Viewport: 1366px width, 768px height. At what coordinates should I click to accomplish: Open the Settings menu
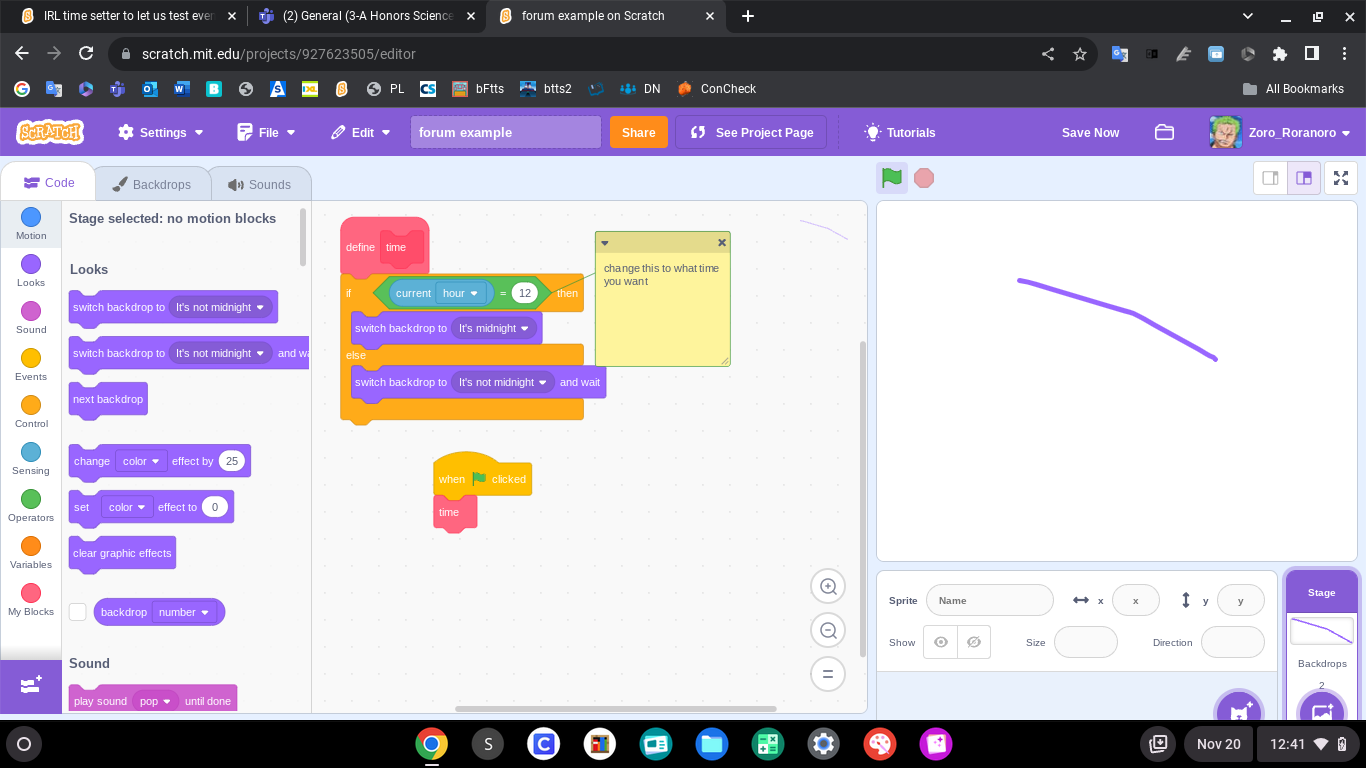click(160, 132)
